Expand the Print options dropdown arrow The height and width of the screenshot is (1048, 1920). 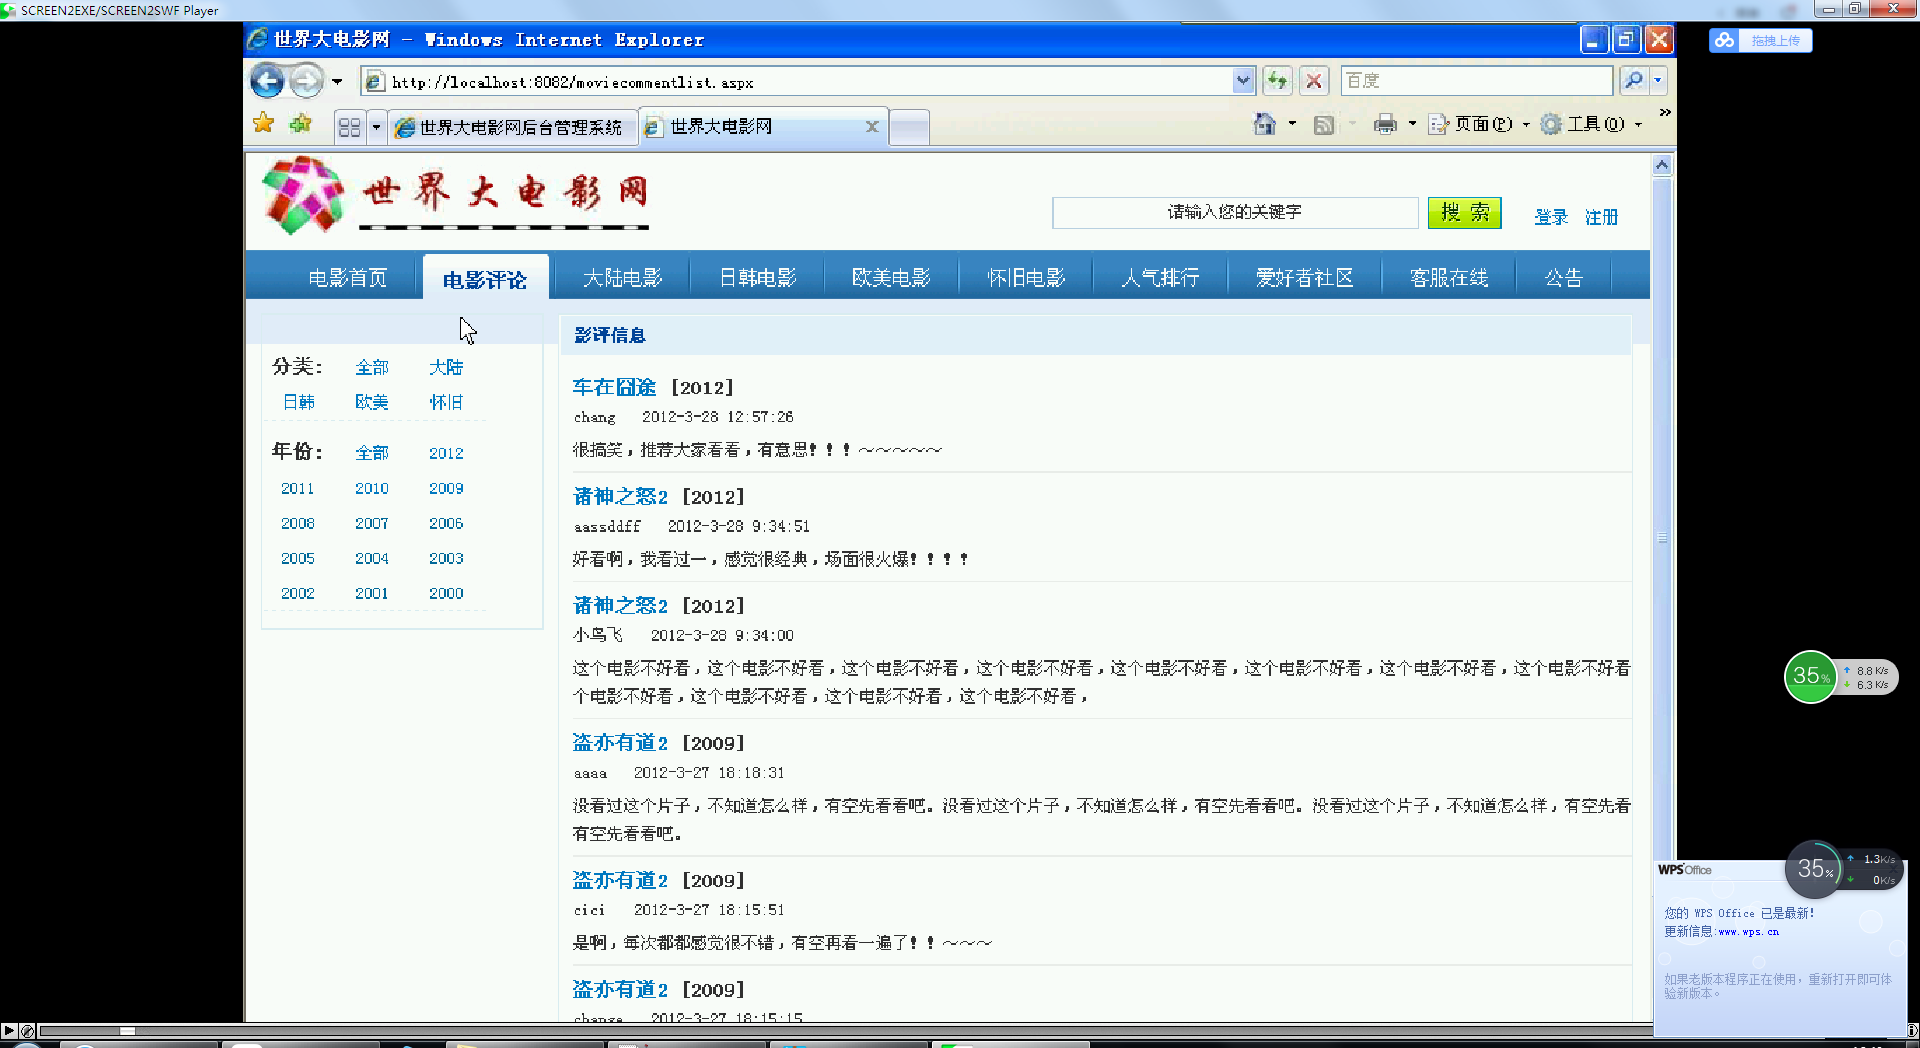pyautogui.click(x=1412, y=124)
